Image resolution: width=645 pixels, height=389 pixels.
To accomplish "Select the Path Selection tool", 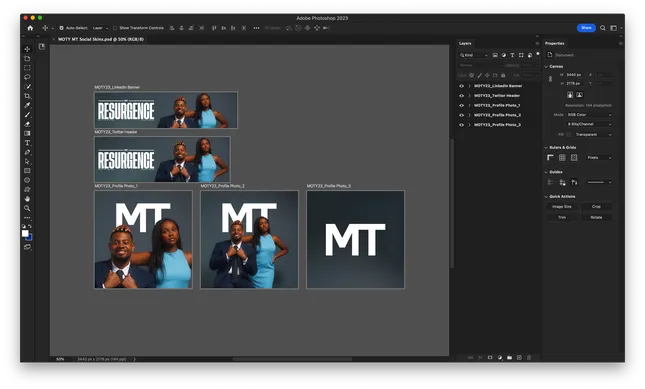I will click(x=27, y=162).
